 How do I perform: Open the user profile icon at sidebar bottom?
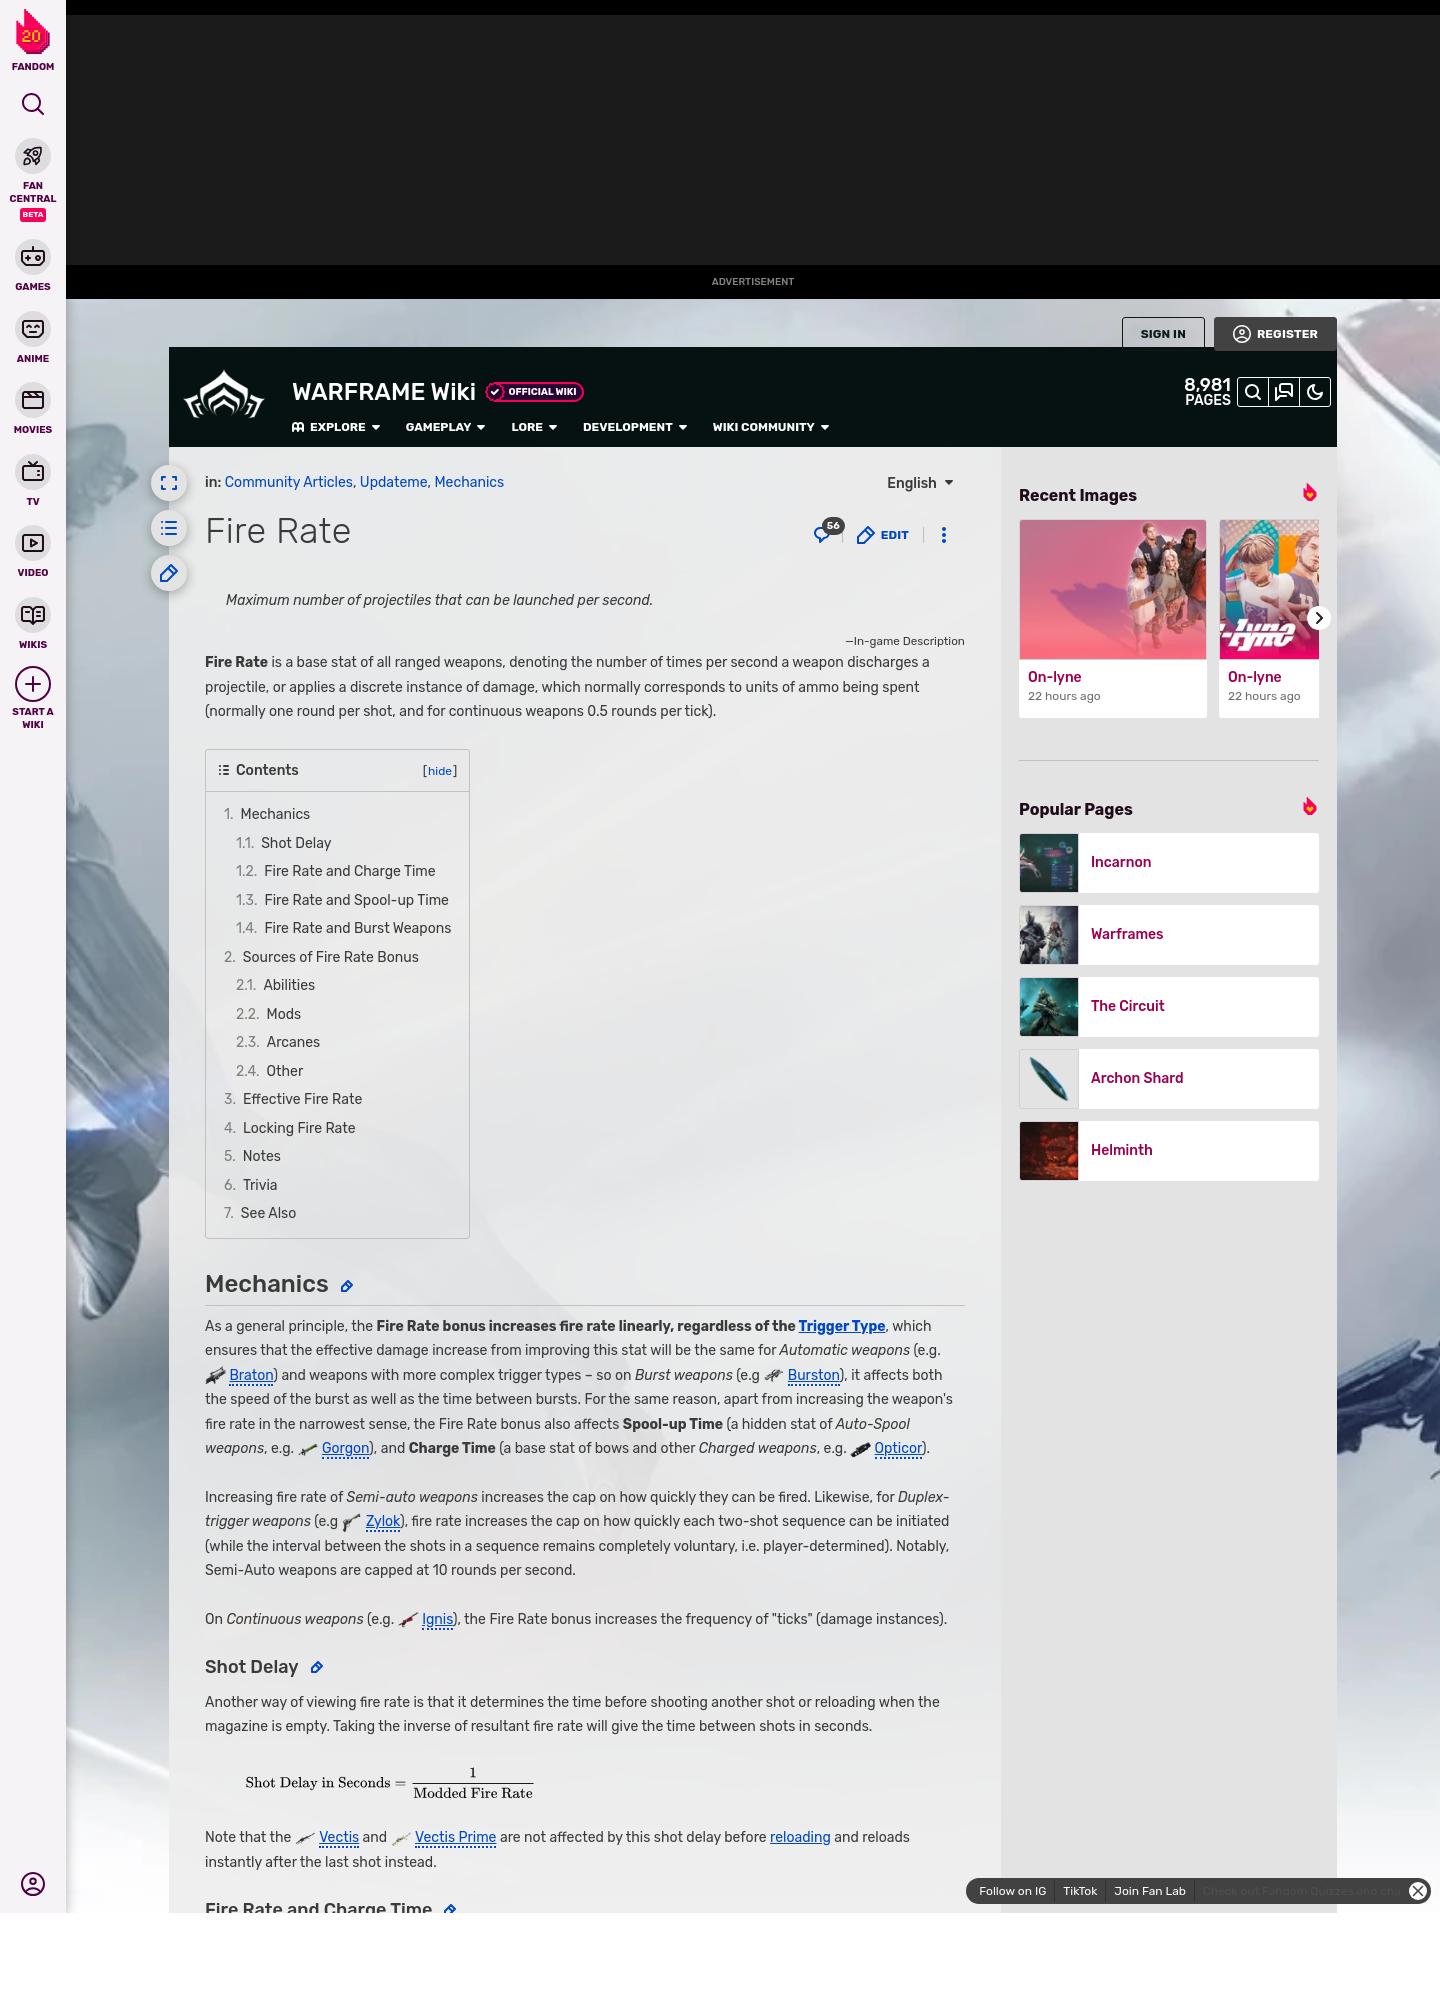point(33,1884)
